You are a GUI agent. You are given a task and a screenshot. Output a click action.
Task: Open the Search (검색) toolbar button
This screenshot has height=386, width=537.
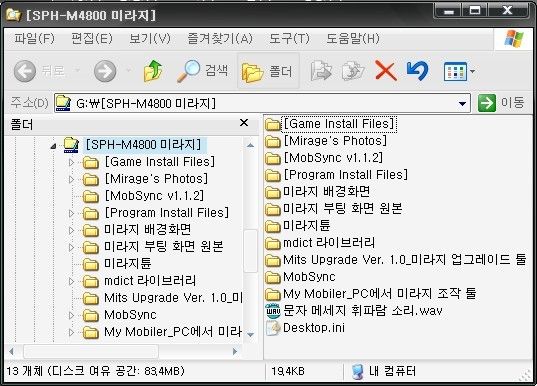pos(202,71)
